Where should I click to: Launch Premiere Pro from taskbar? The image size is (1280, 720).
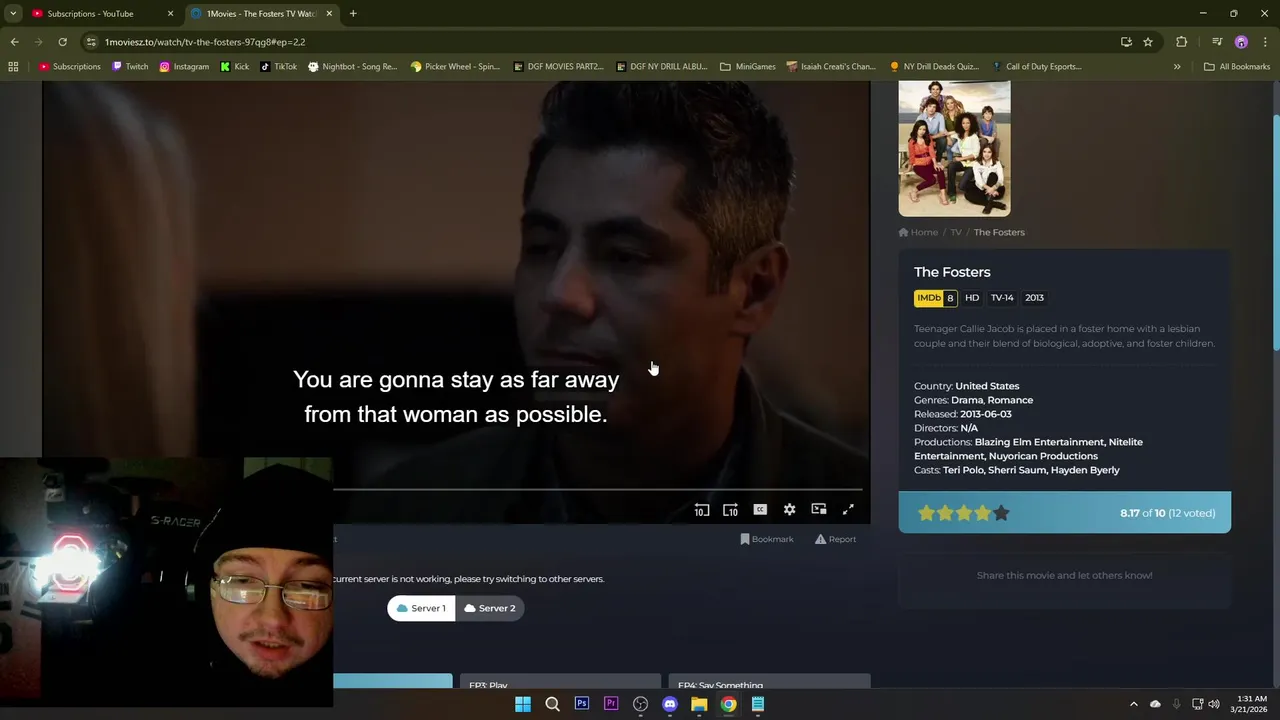coord(611,704)
